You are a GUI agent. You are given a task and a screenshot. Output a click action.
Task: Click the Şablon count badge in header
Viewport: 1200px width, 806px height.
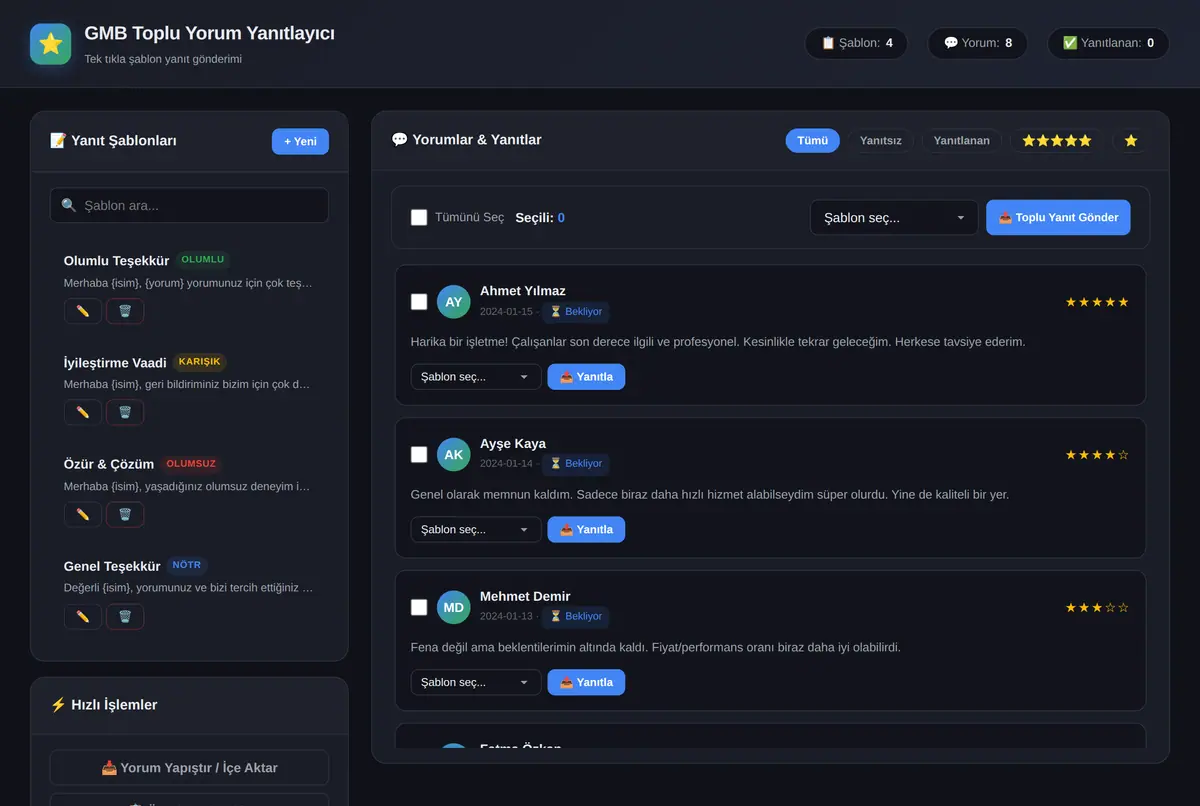click(856, 43)
